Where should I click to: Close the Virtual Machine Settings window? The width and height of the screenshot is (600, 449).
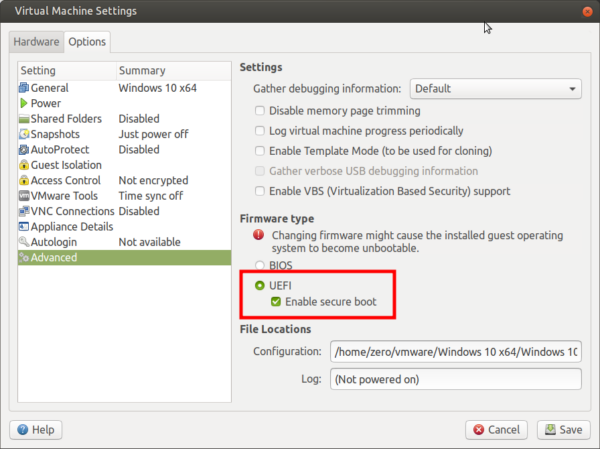[587, 11]
